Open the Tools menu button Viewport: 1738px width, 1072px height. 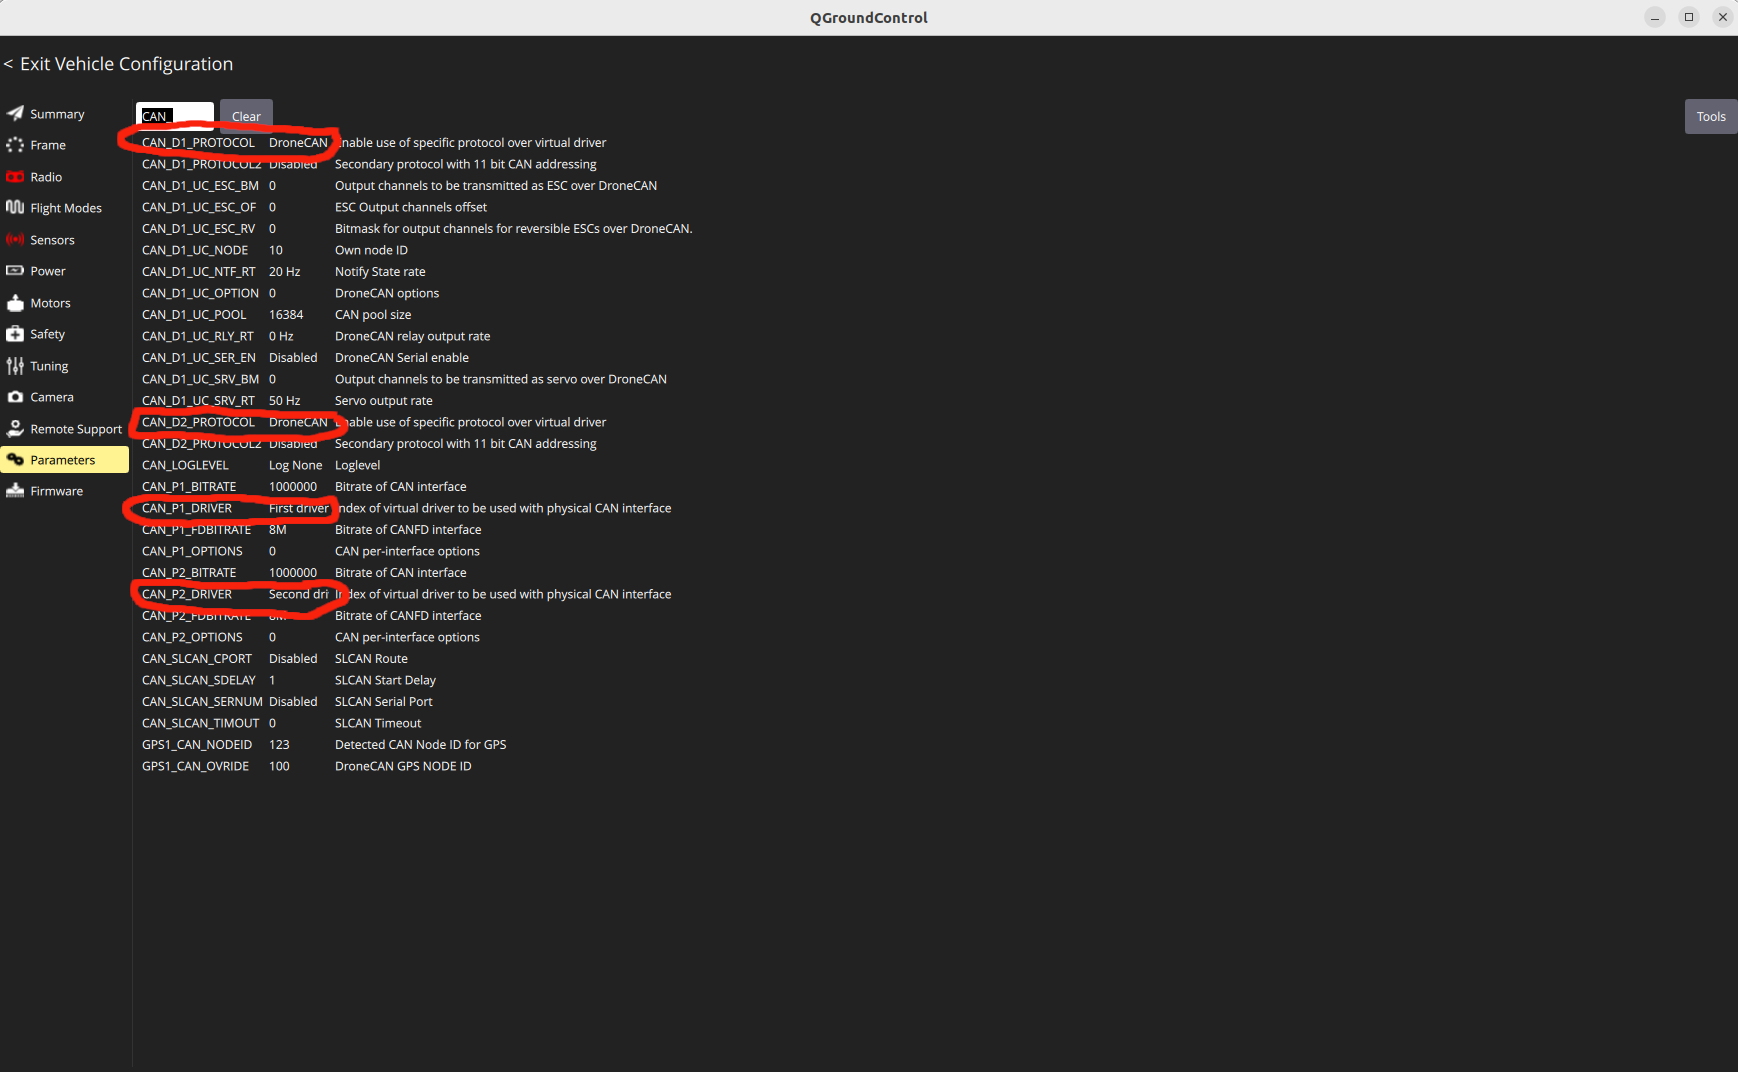tap(1710, 117)
